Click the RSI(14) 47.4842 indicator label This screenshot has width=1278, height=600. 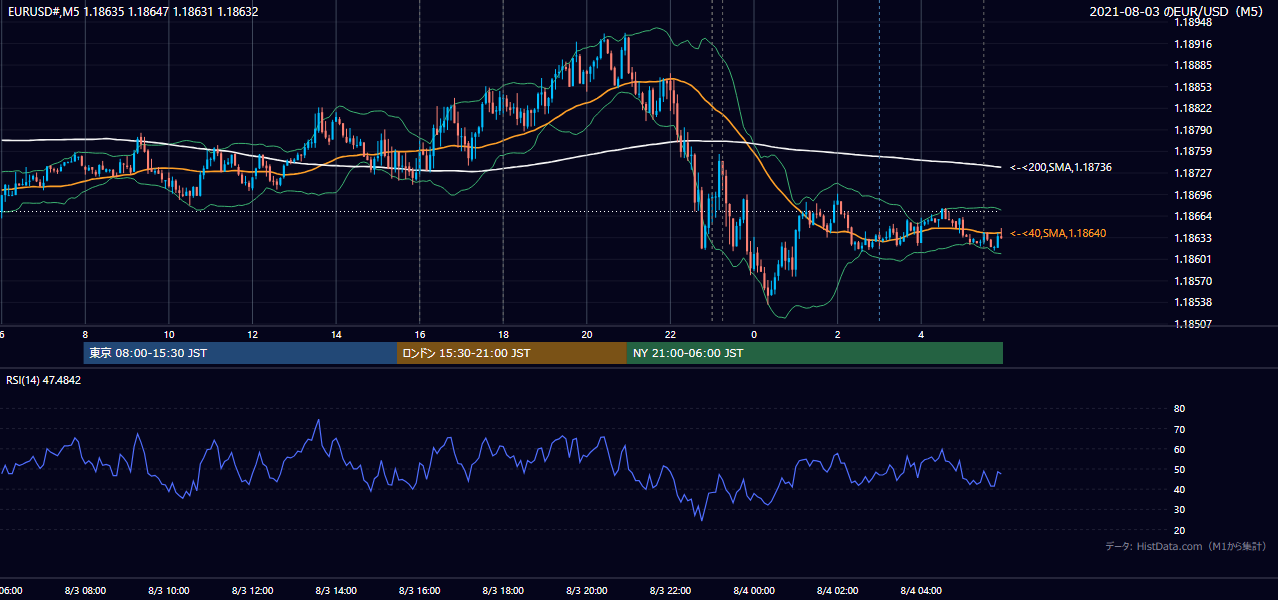44,380
